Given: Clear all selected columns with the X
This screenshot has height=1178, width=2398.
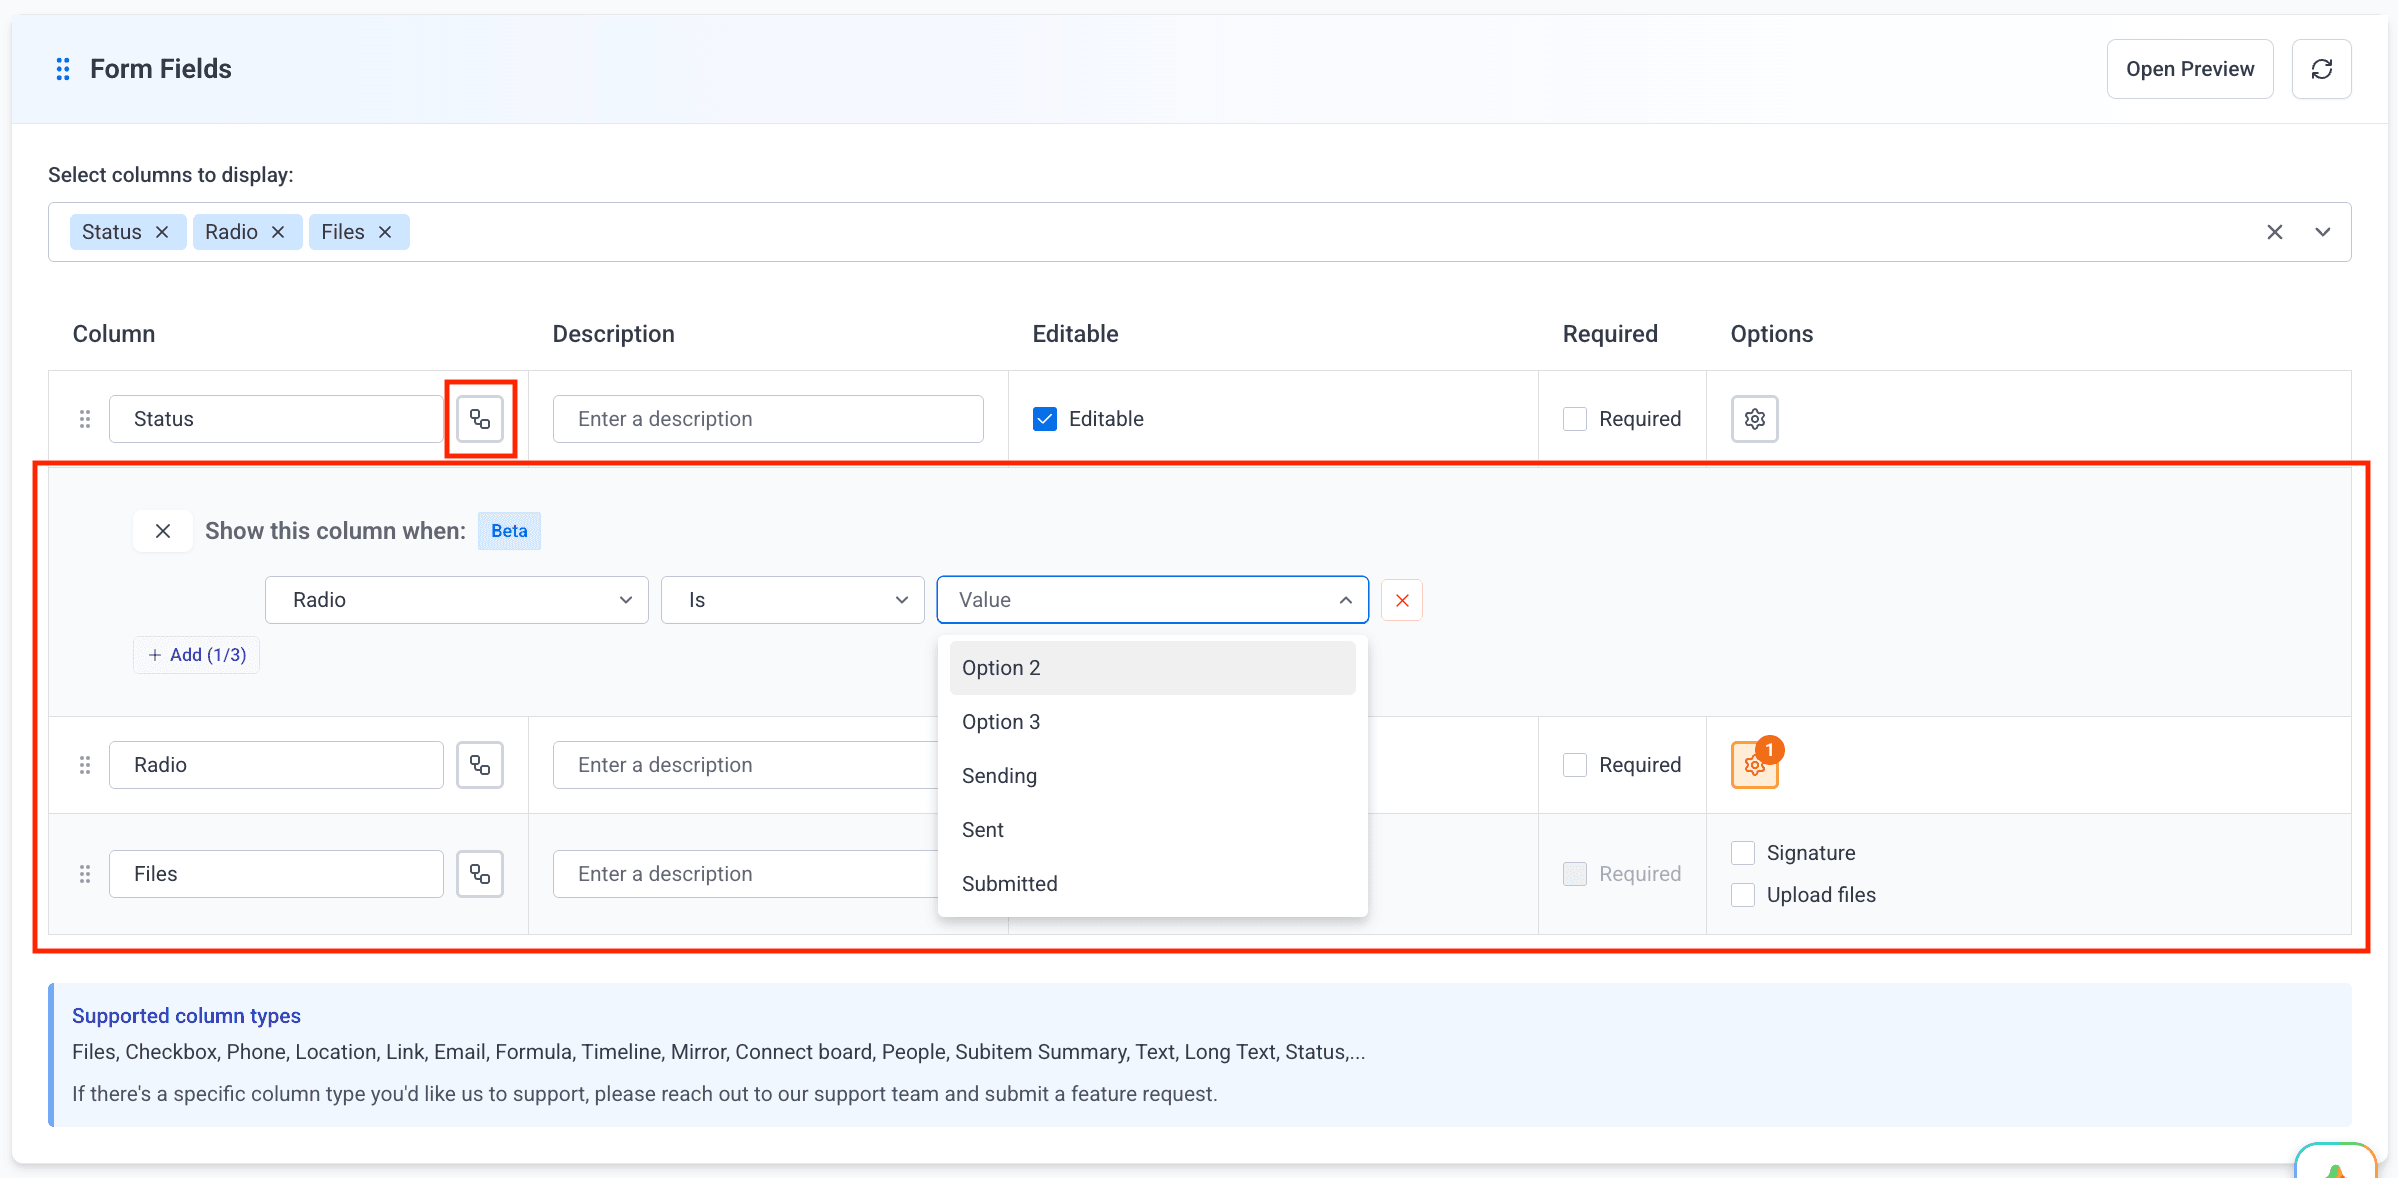Looking at the screenshot, I should tap(2275, 232).
